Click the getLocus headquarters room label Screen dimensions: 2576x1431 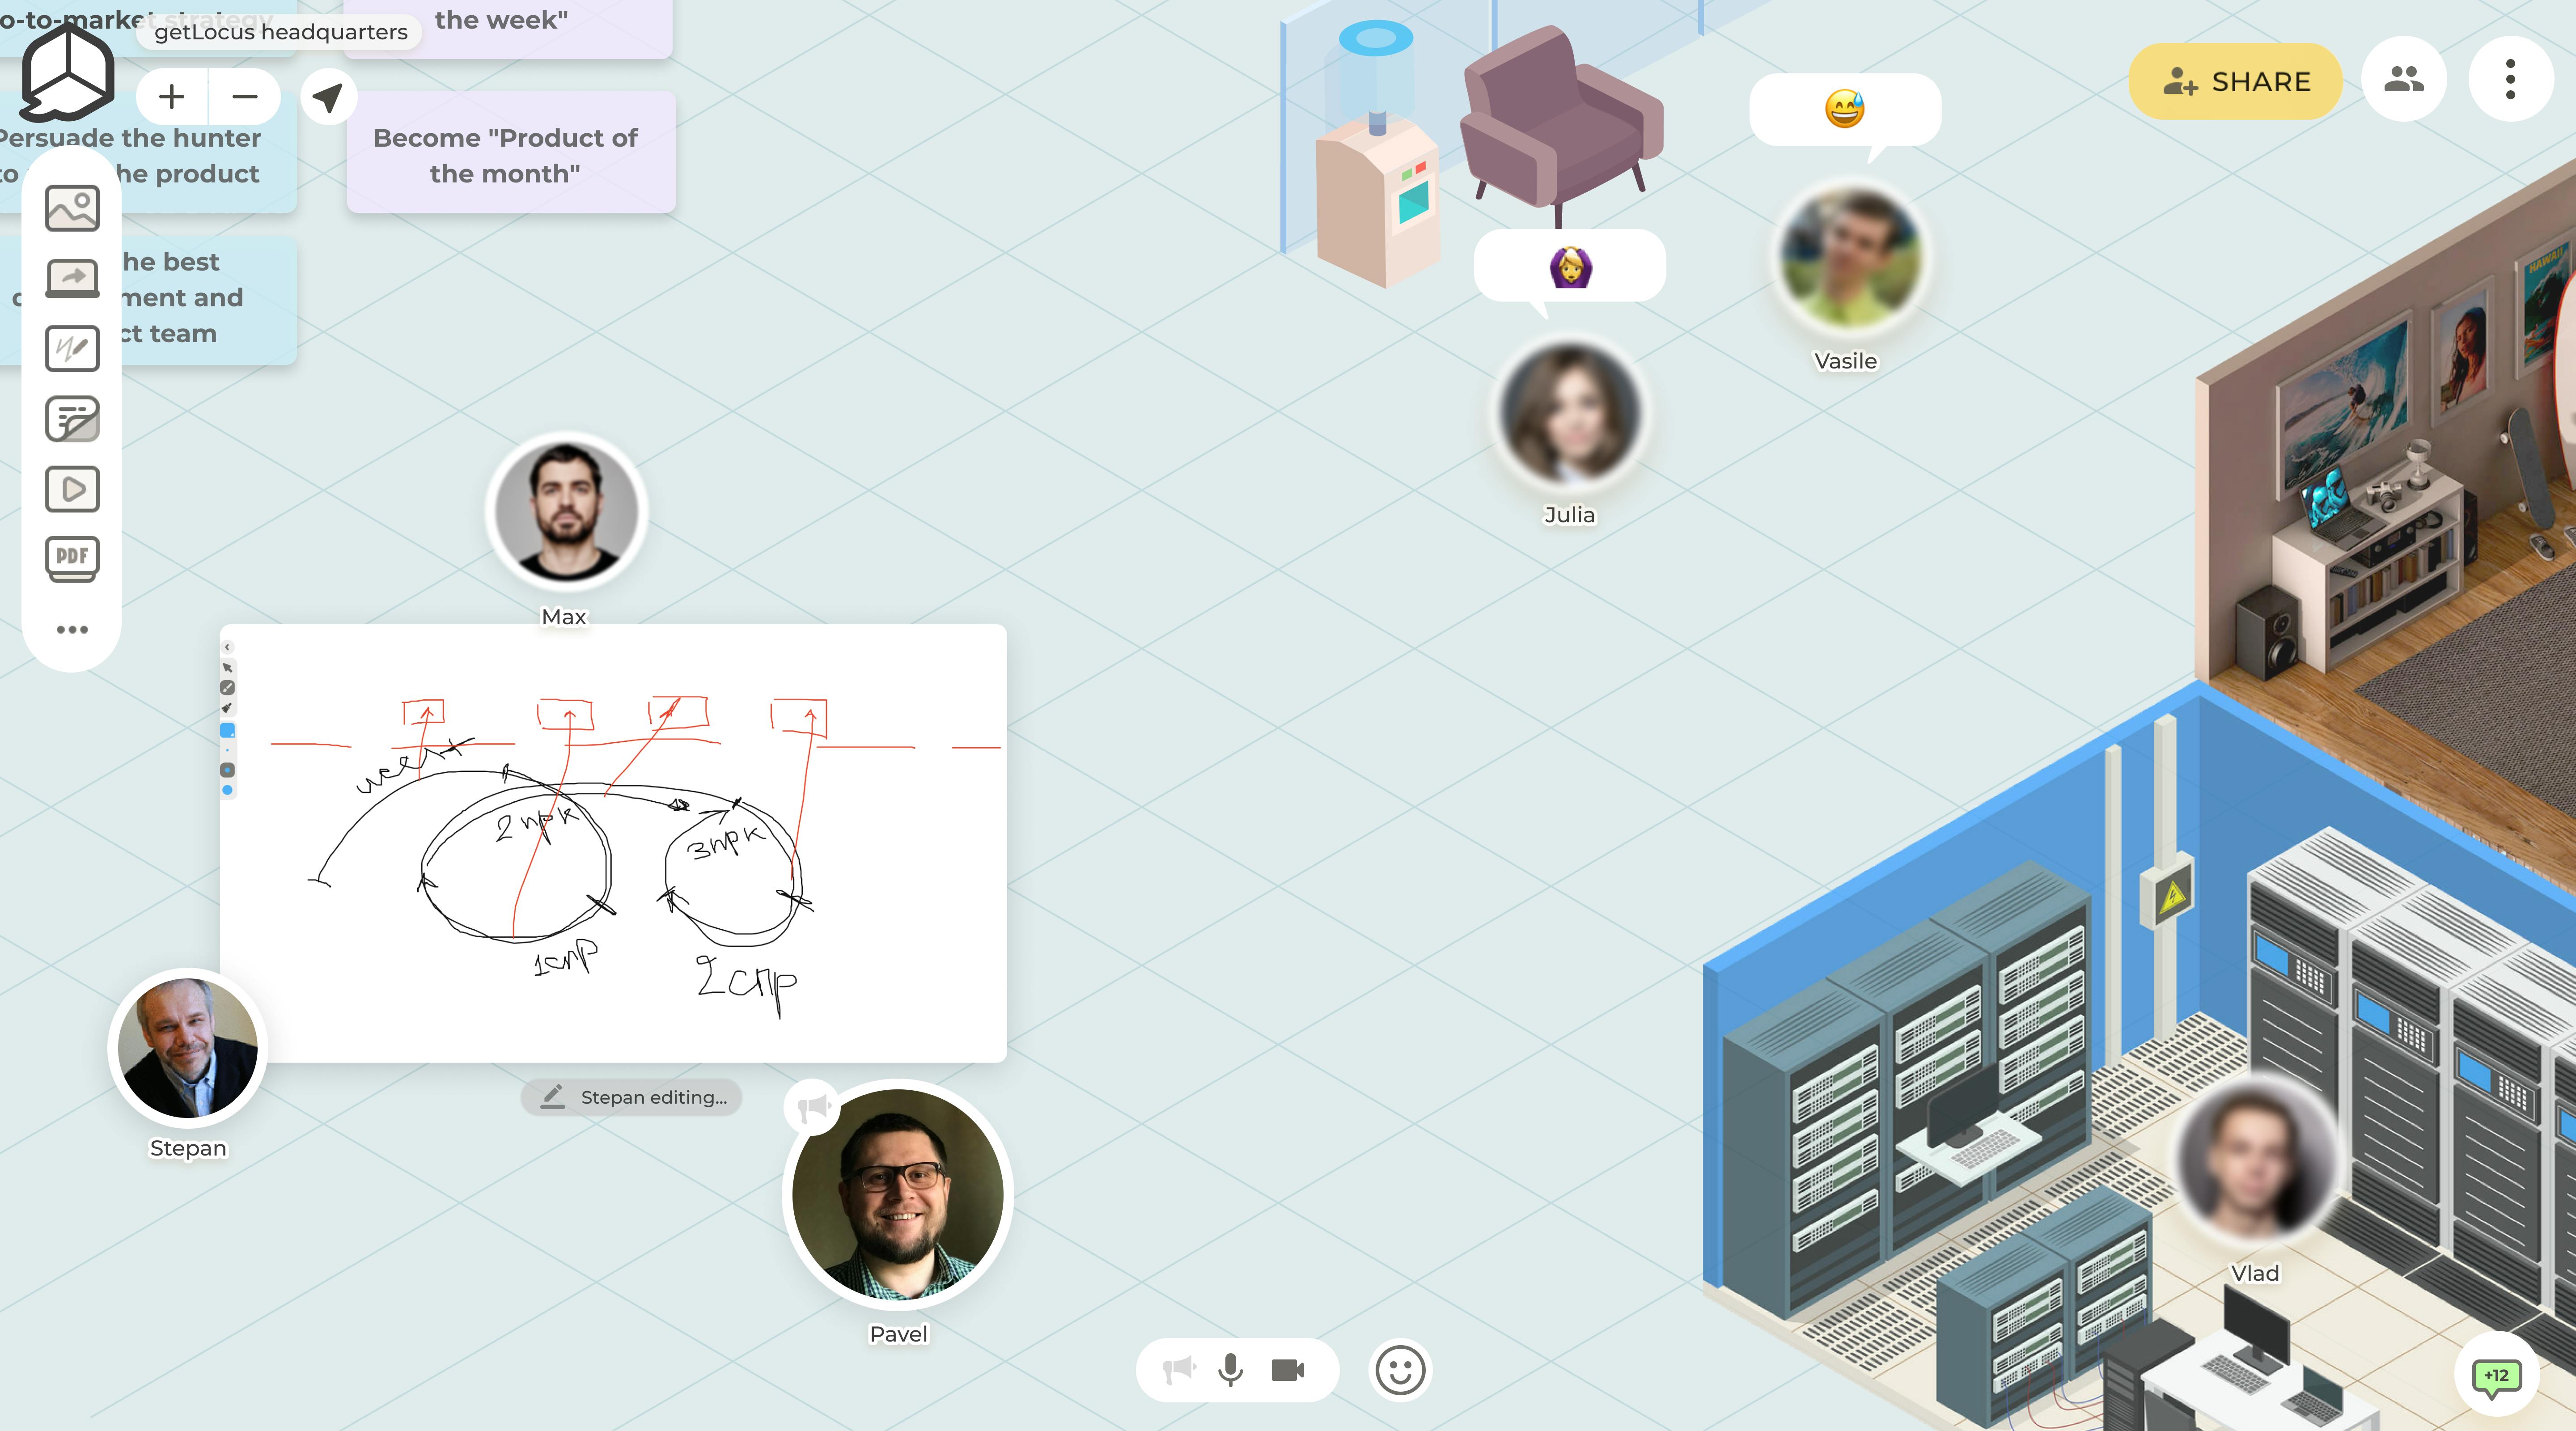[x=281, y=32]
